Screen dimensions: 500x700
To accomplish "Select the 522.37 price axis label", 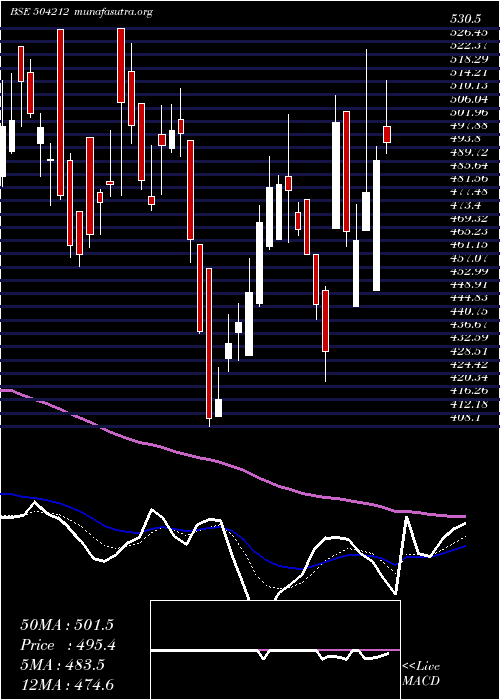I will tap(468, 46).
